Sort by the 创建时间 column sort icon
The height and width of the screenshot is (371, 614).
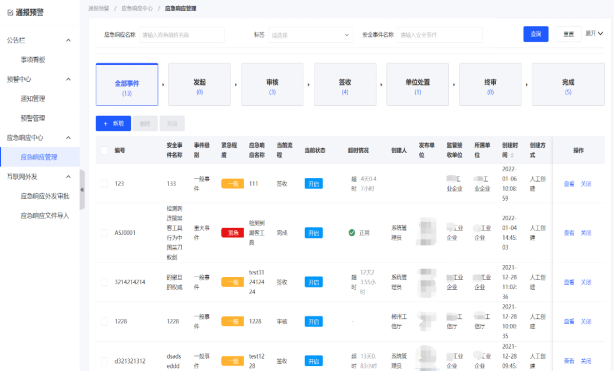[x=512, y=155]
